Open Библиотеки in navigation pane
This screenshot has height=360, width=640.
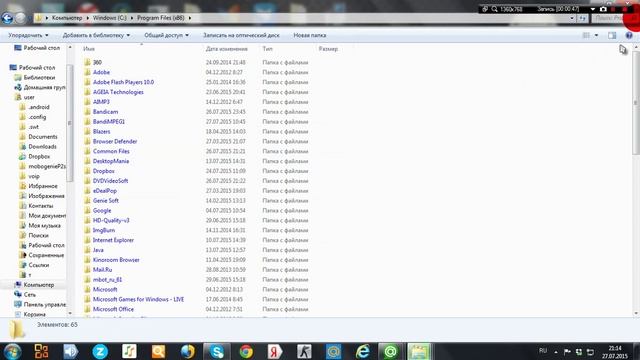[x=39, y=78]
